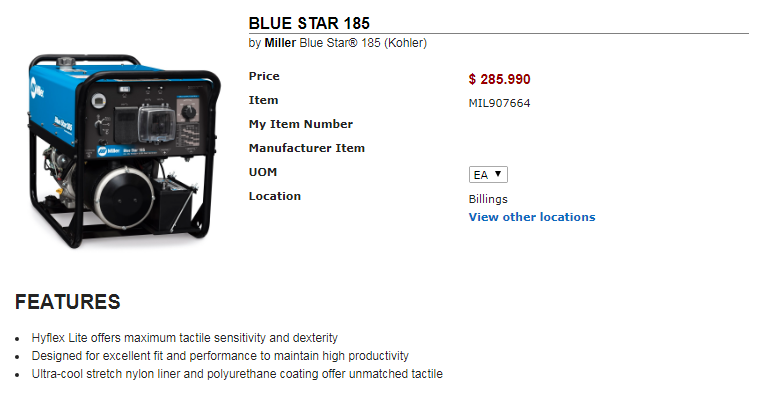Click the My Item Number label
This screenshot has width=758, height=395.
(x=301, y=124)
